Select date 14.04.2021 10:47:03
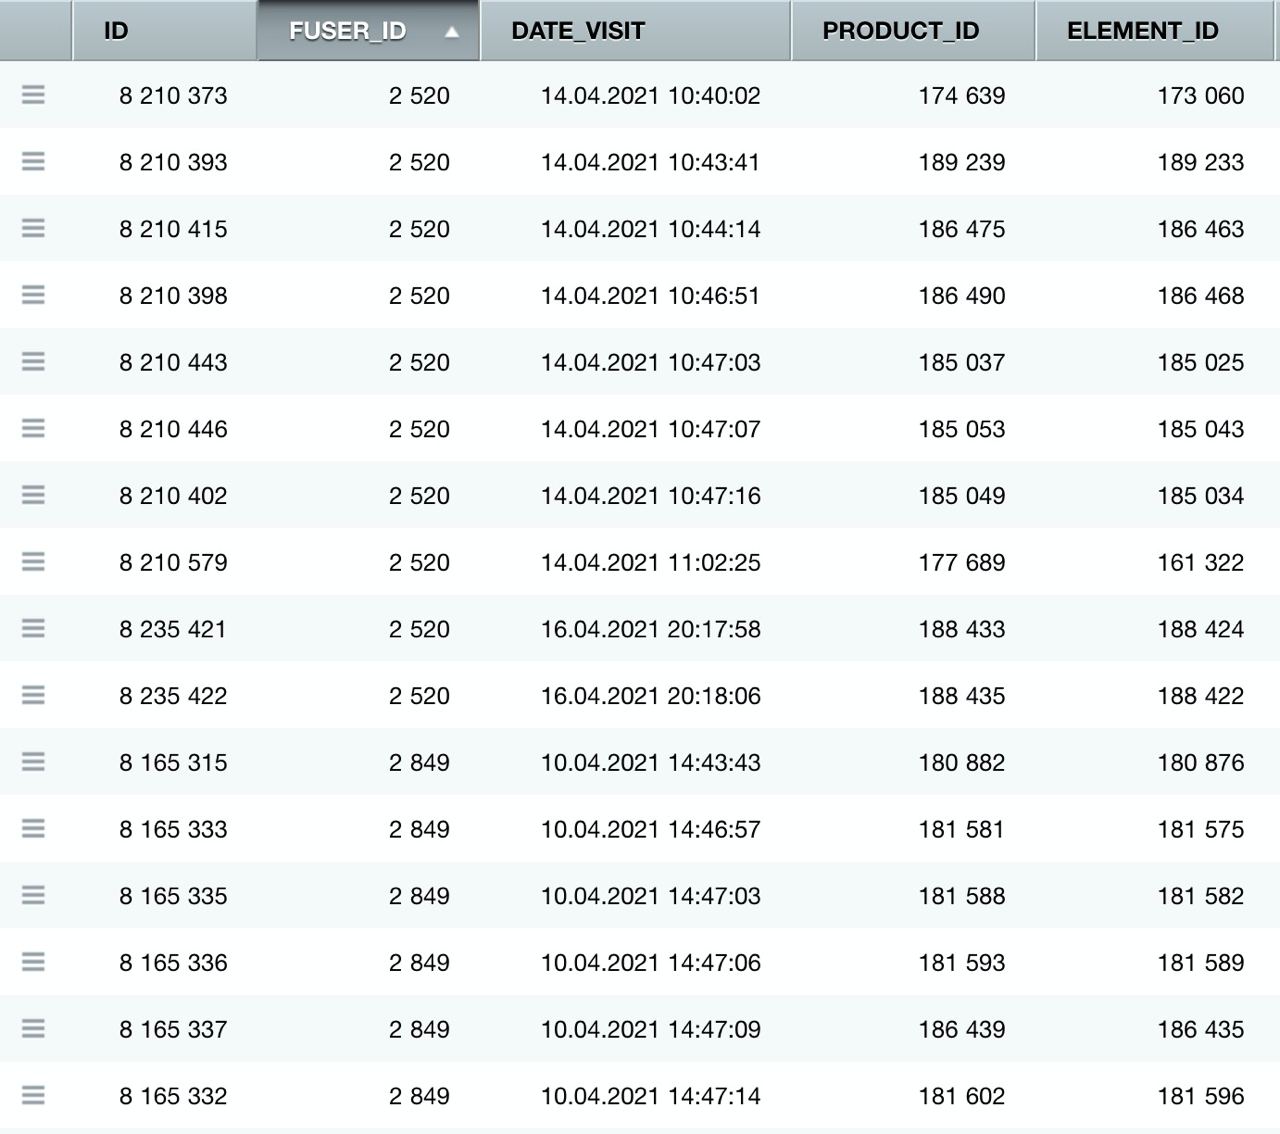 point(650,362)
